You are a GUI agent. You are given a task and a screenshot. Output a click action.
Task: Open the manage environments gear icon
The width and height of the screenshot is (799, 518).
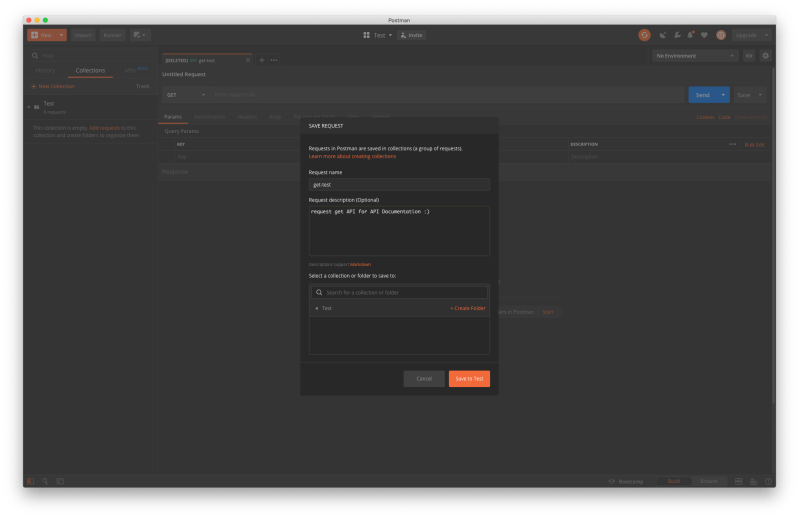point(765,56)
